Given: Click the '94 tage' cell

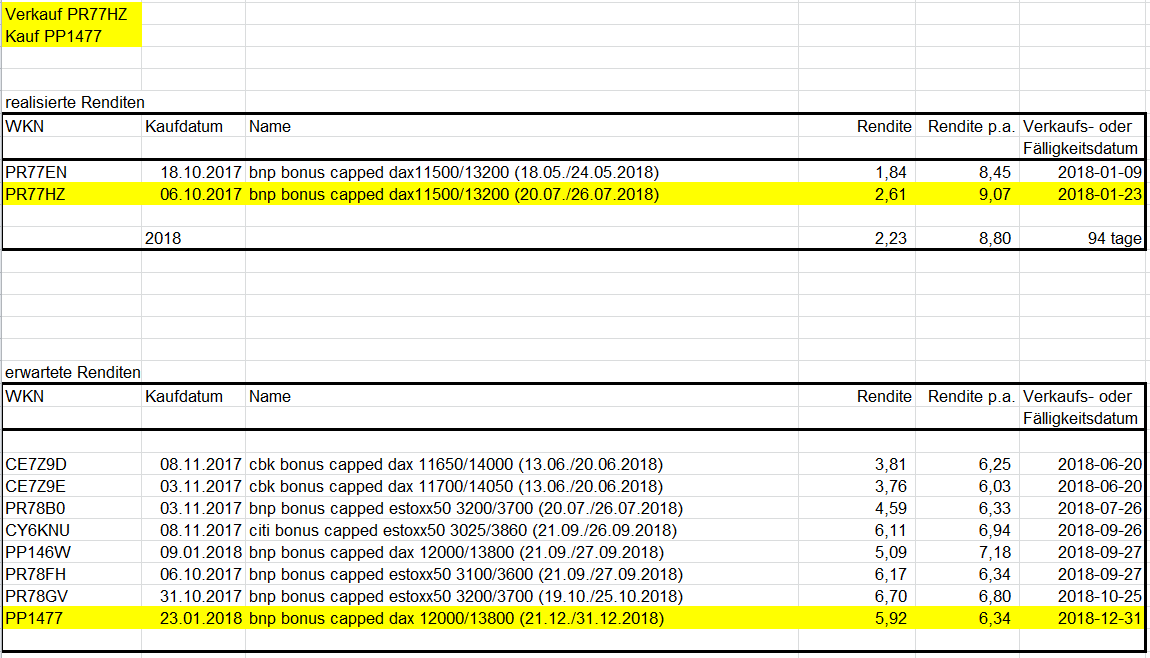Looking at the screenshot, I should click(1083, 238).
